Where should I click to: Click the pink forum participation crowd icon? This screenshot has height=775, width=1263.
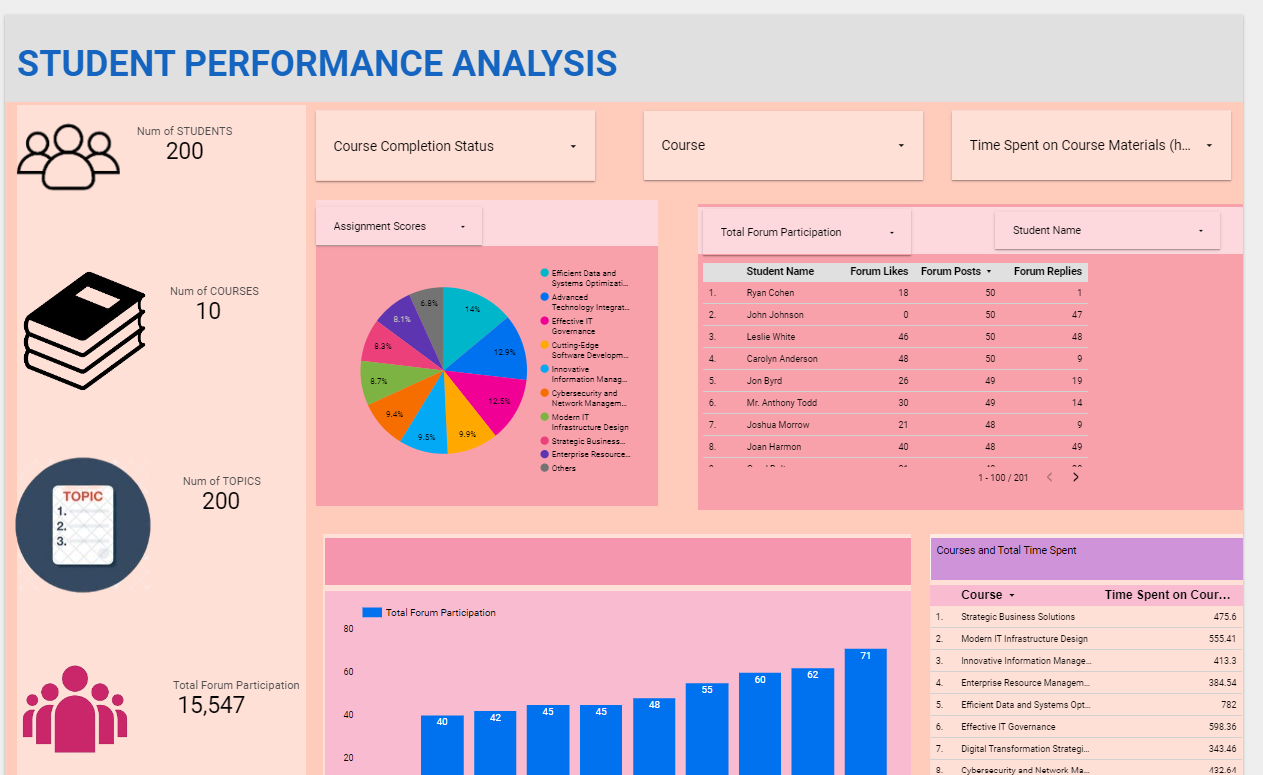(x=75, y=708)
